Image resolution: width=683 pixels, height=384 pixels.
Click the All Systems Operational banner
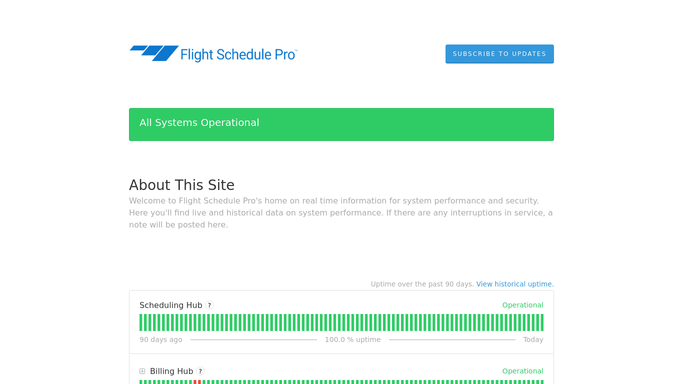coord(341,124)
